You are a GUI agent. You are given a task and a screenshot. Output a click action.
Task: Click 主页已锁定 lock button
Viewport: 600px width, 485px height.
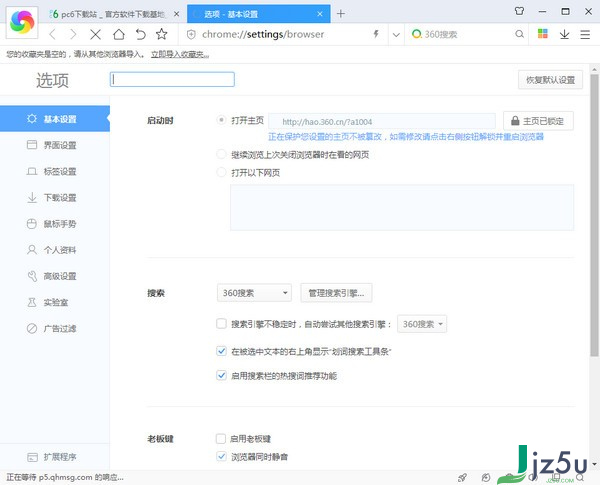click(538, 121)
